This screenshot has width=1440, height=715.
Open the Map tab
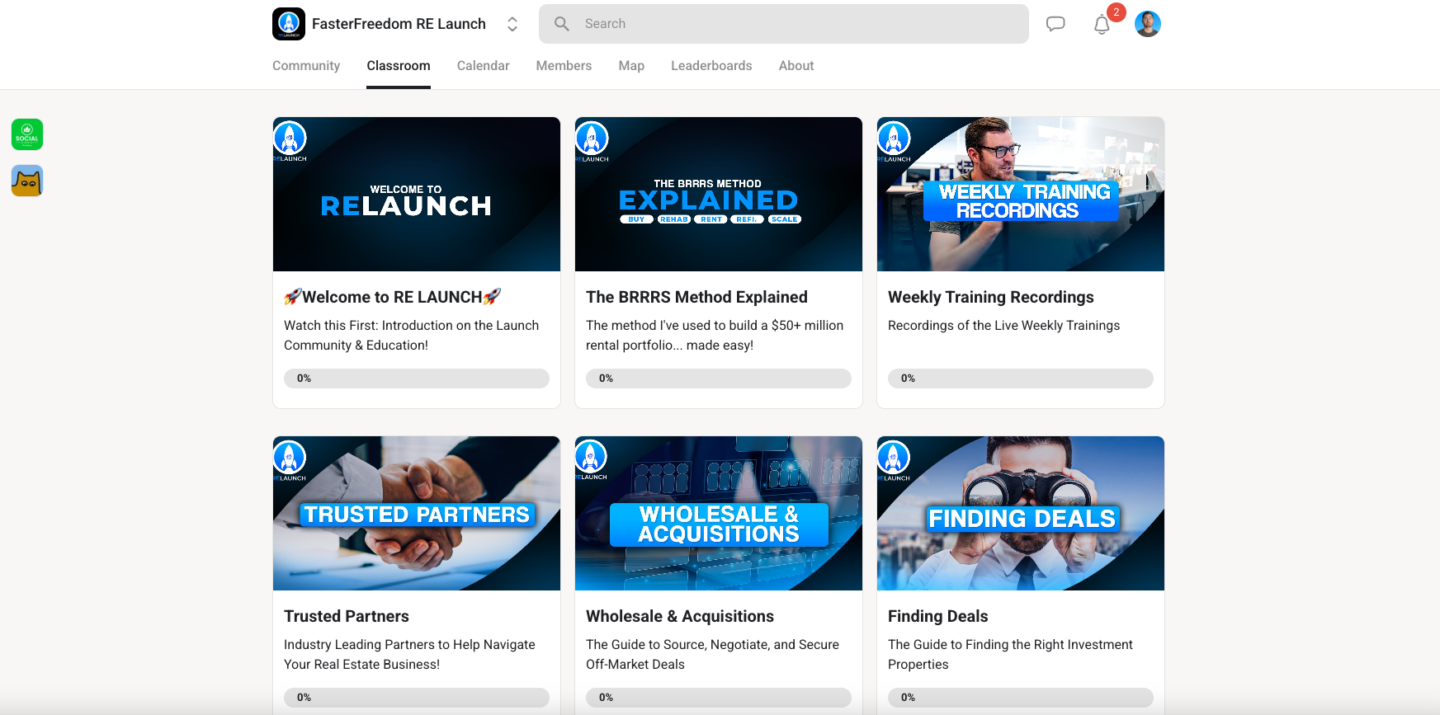[631, 66]
